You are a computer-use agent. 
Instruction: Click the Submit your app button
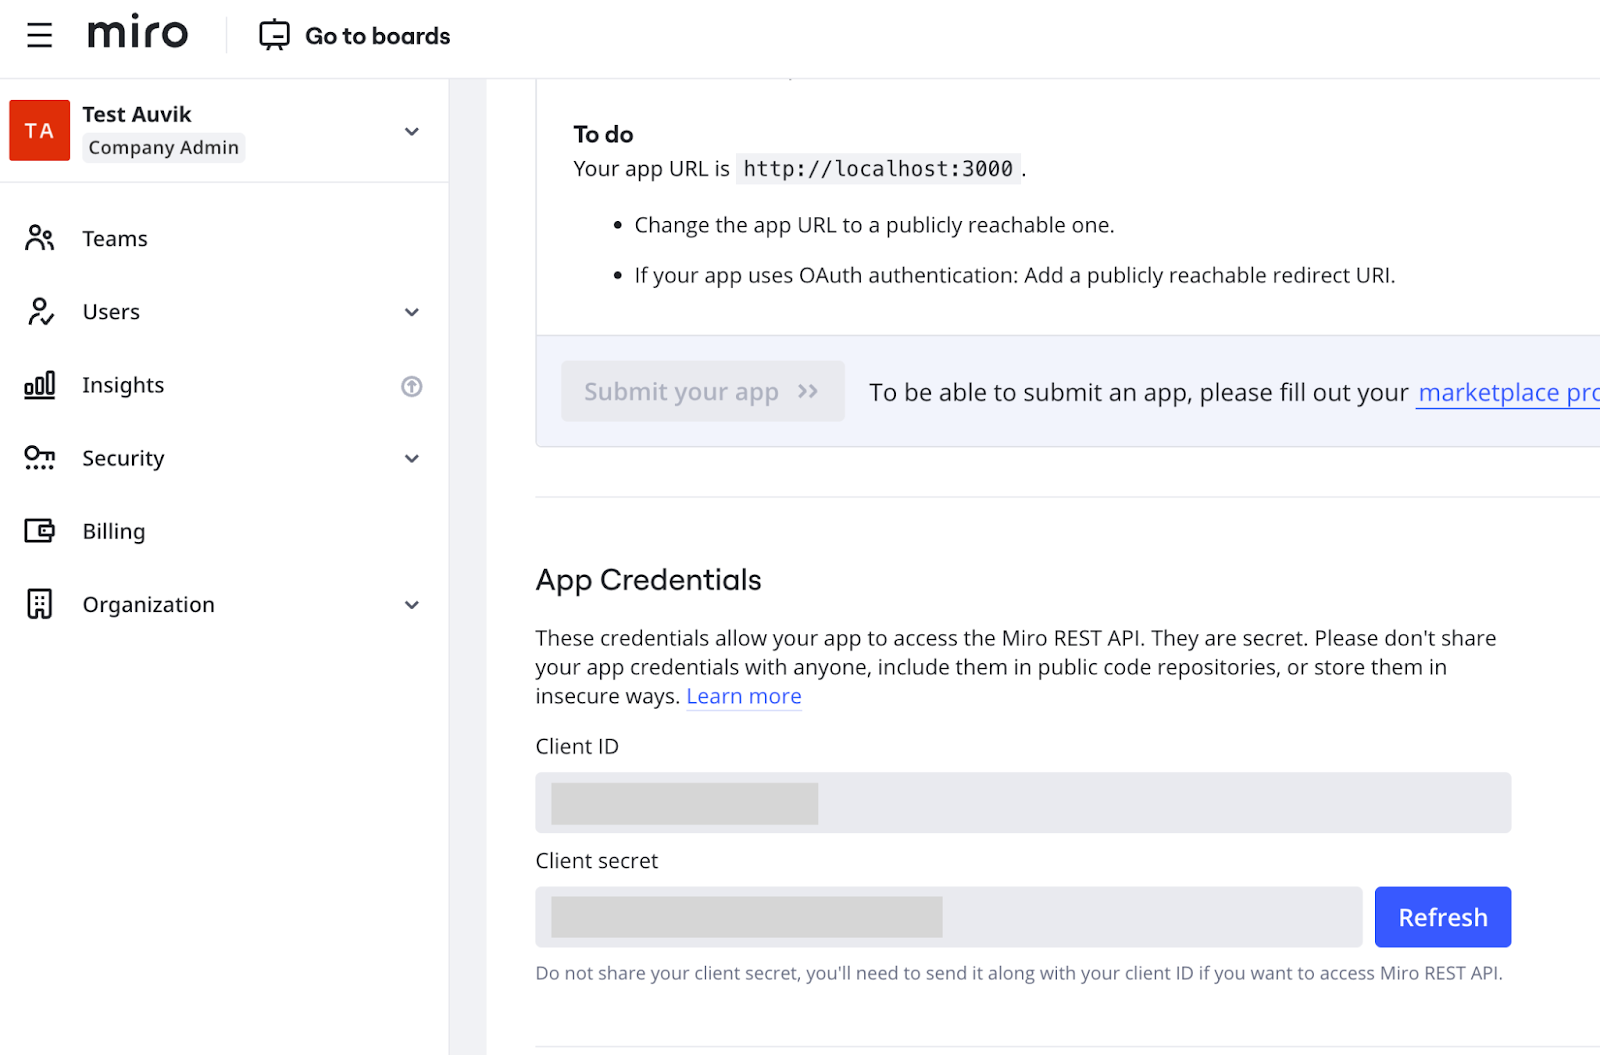click(702, 391)
